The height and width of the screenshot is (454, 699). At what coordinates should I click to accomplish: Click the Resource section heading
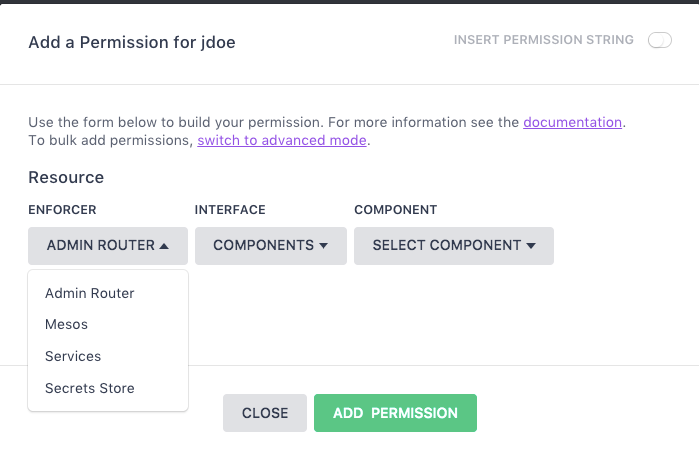[66, 177]
